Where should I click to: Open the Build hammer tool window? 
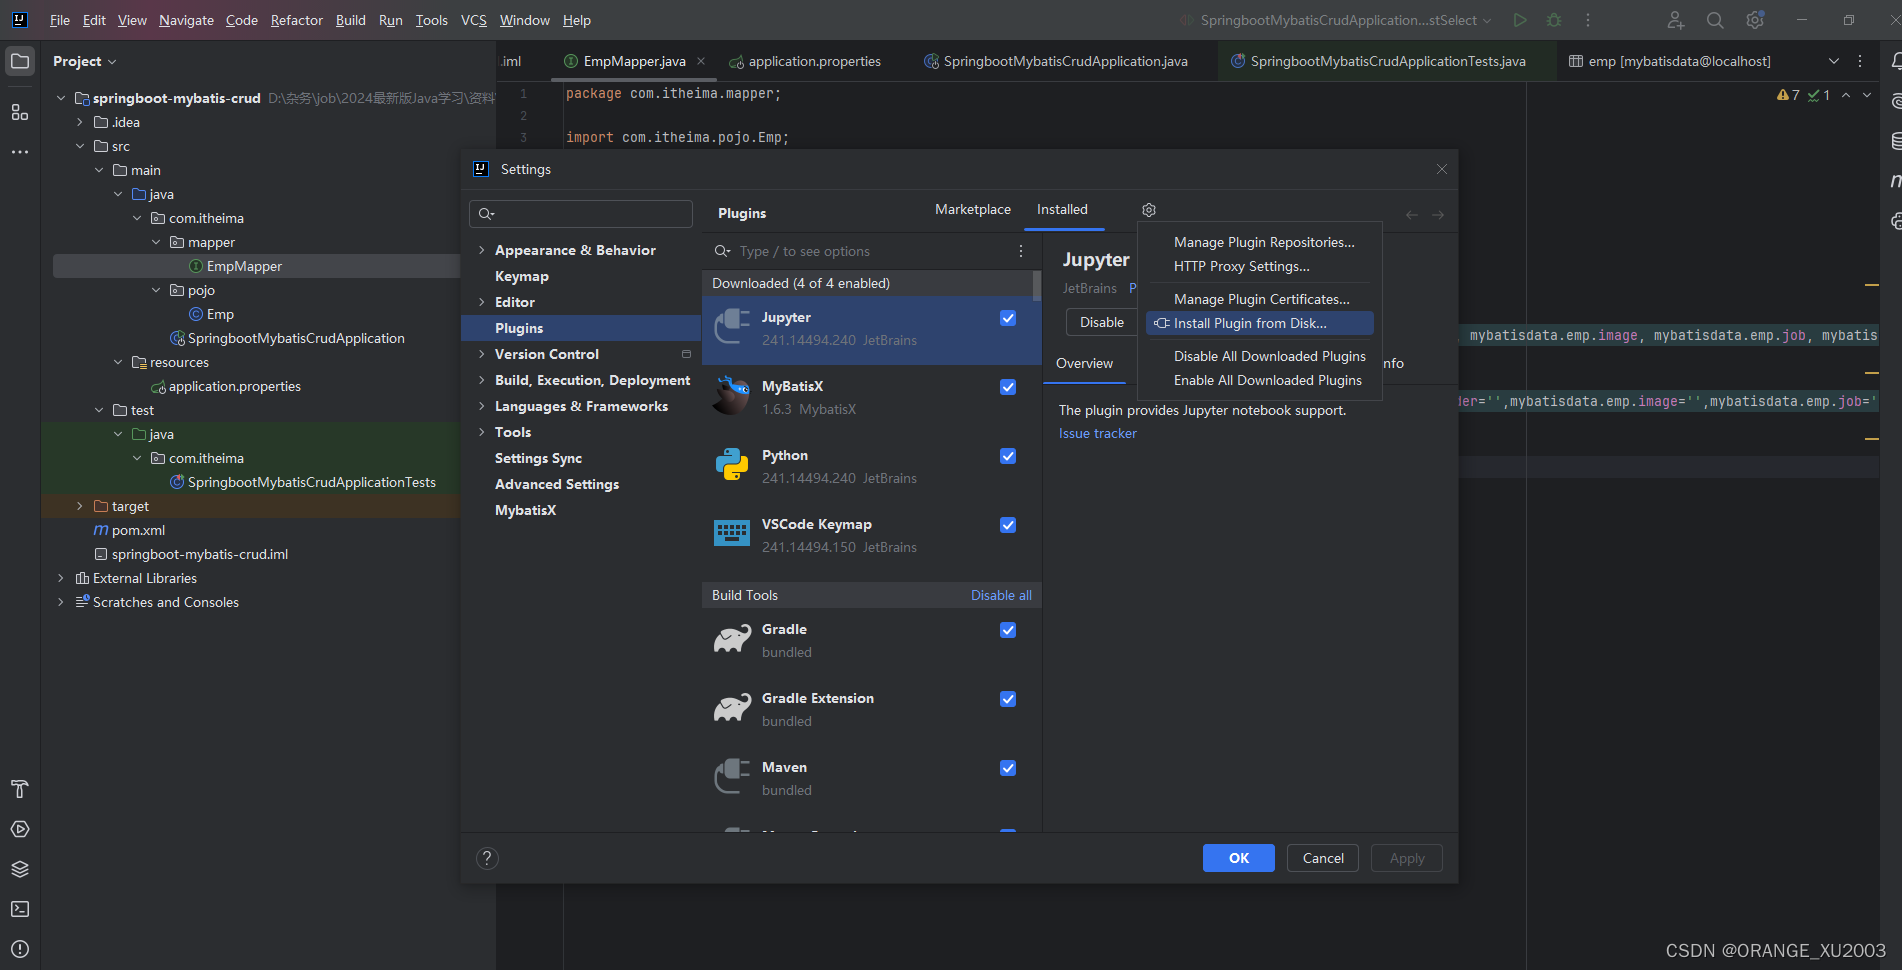coord(19,789)
